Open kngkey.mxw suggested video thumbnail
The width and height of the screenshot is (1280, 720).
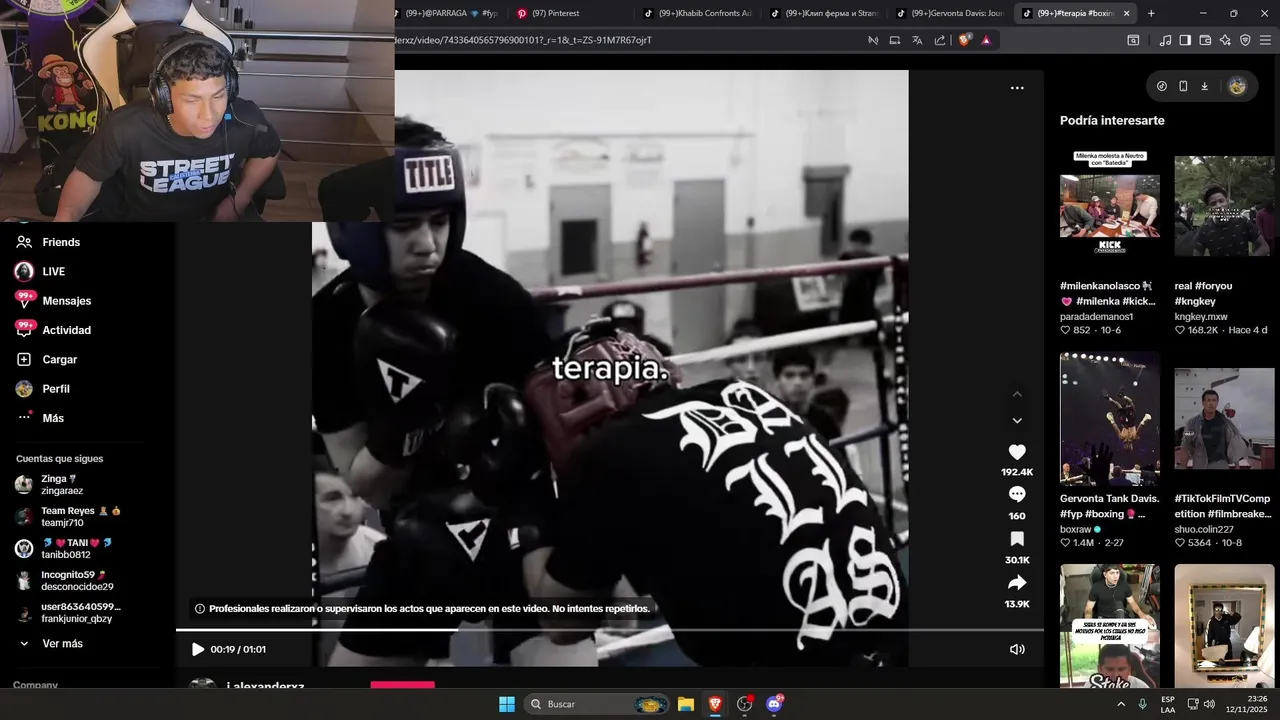[1224, 206]
